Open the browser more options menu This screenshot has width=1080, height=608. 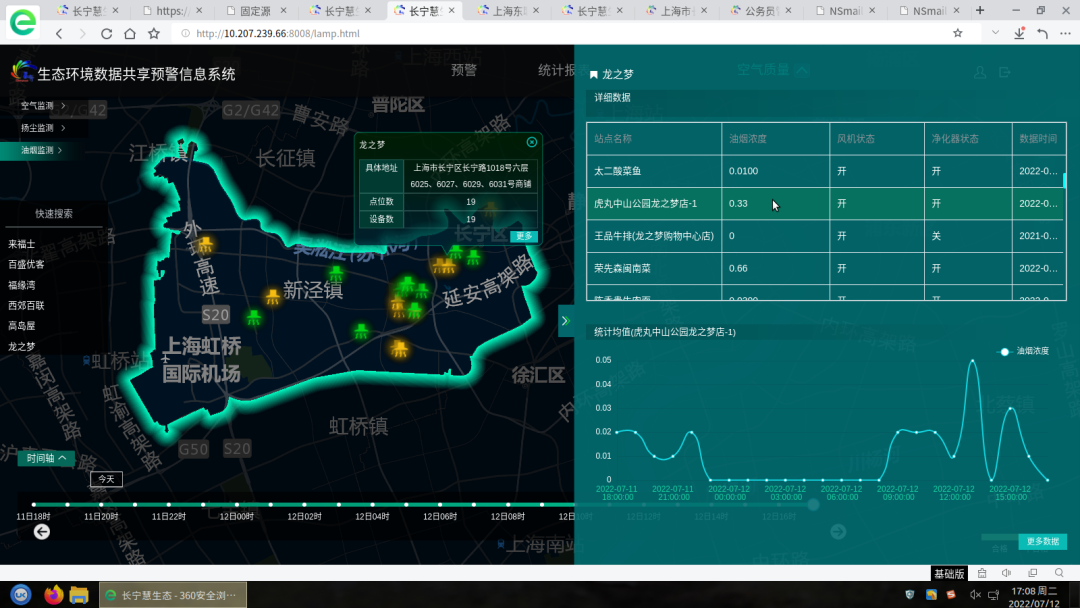coord(1066,33)
